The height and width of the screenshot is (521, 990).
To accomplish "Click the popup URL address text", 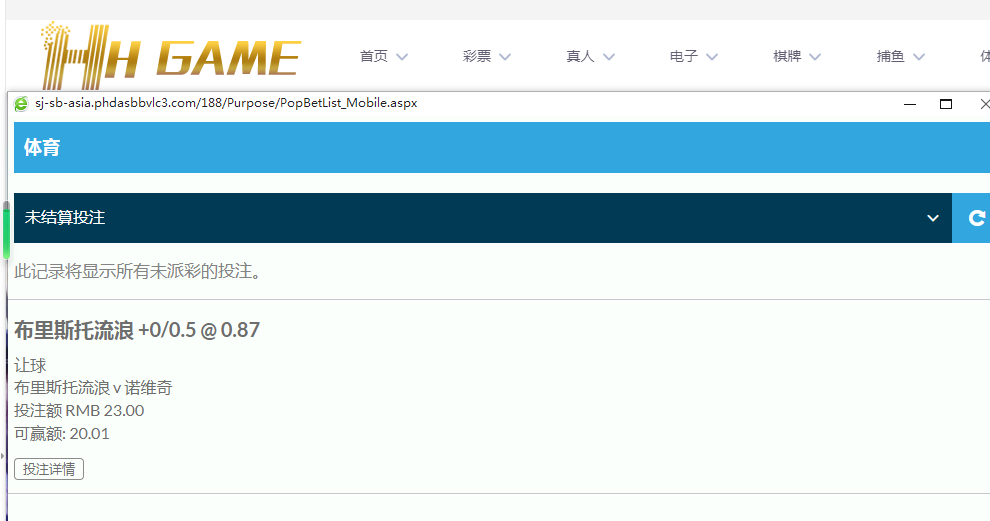I will [226, 103].
